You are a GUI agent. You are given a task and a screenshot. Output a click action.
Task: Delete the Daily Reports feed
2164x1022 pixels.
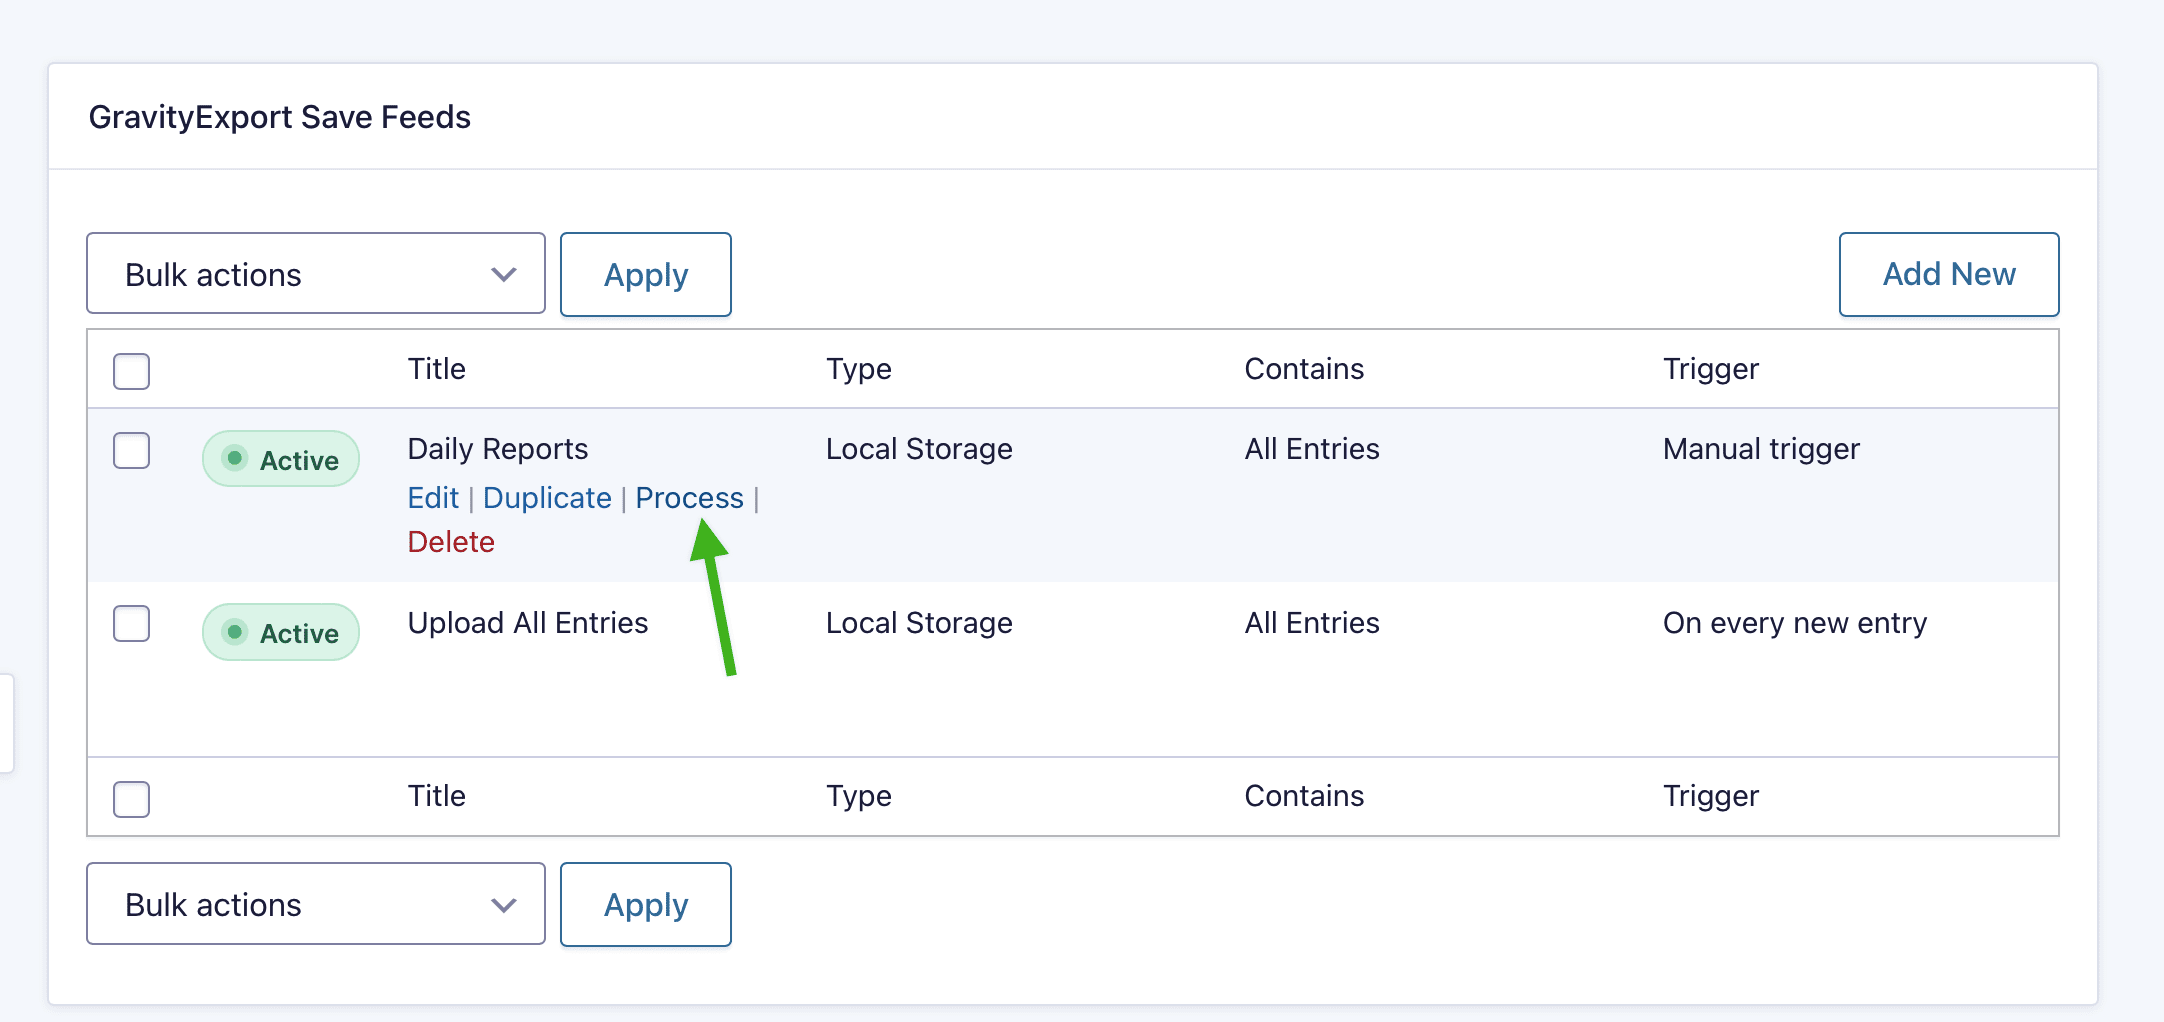(x=451, y=542)
